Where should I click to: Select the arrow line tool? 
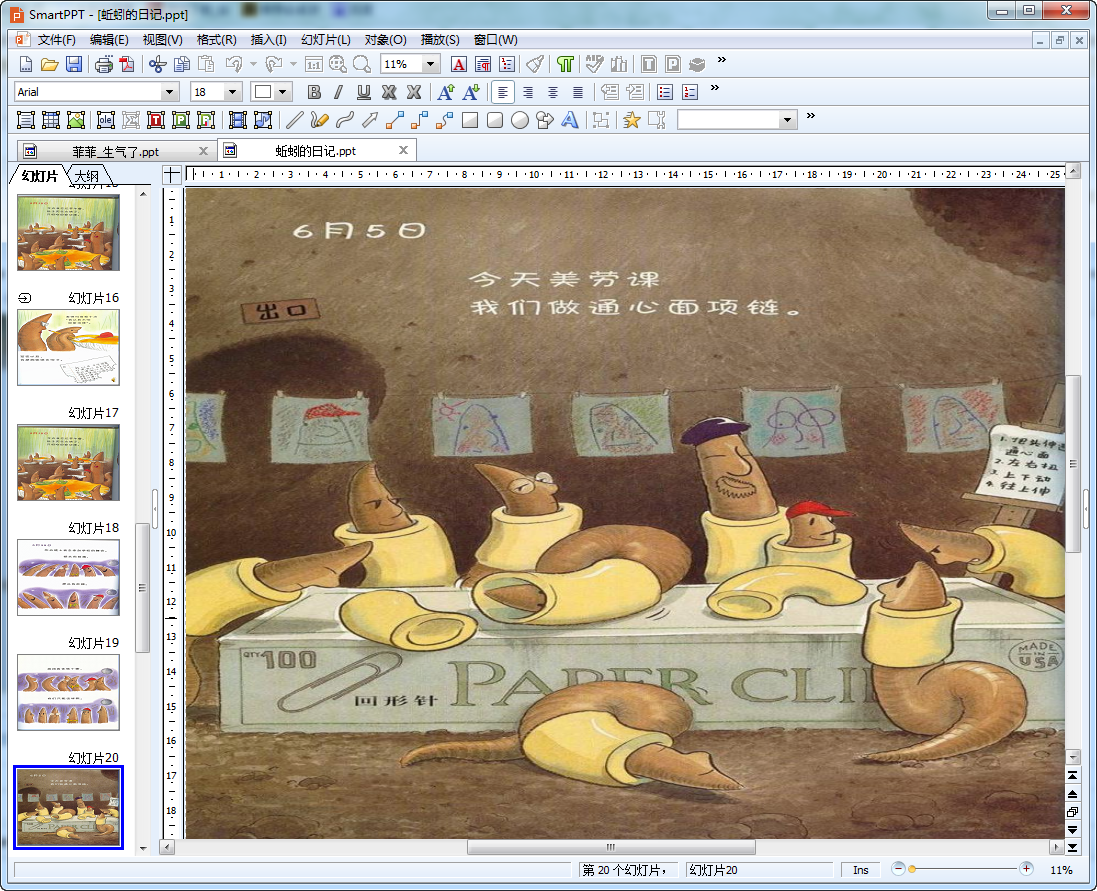370,120
